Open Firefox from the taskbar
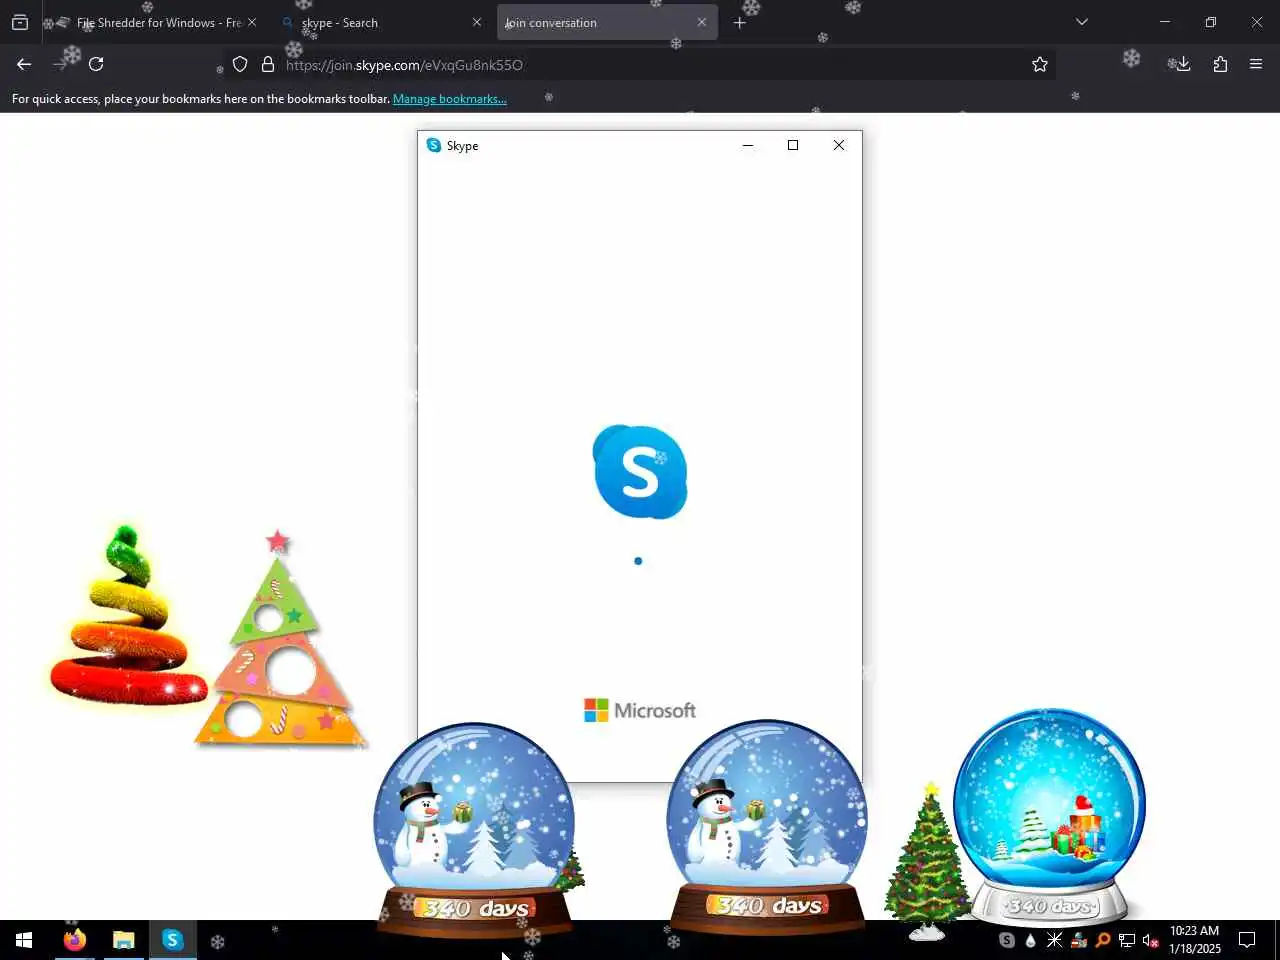 point(75,940)
